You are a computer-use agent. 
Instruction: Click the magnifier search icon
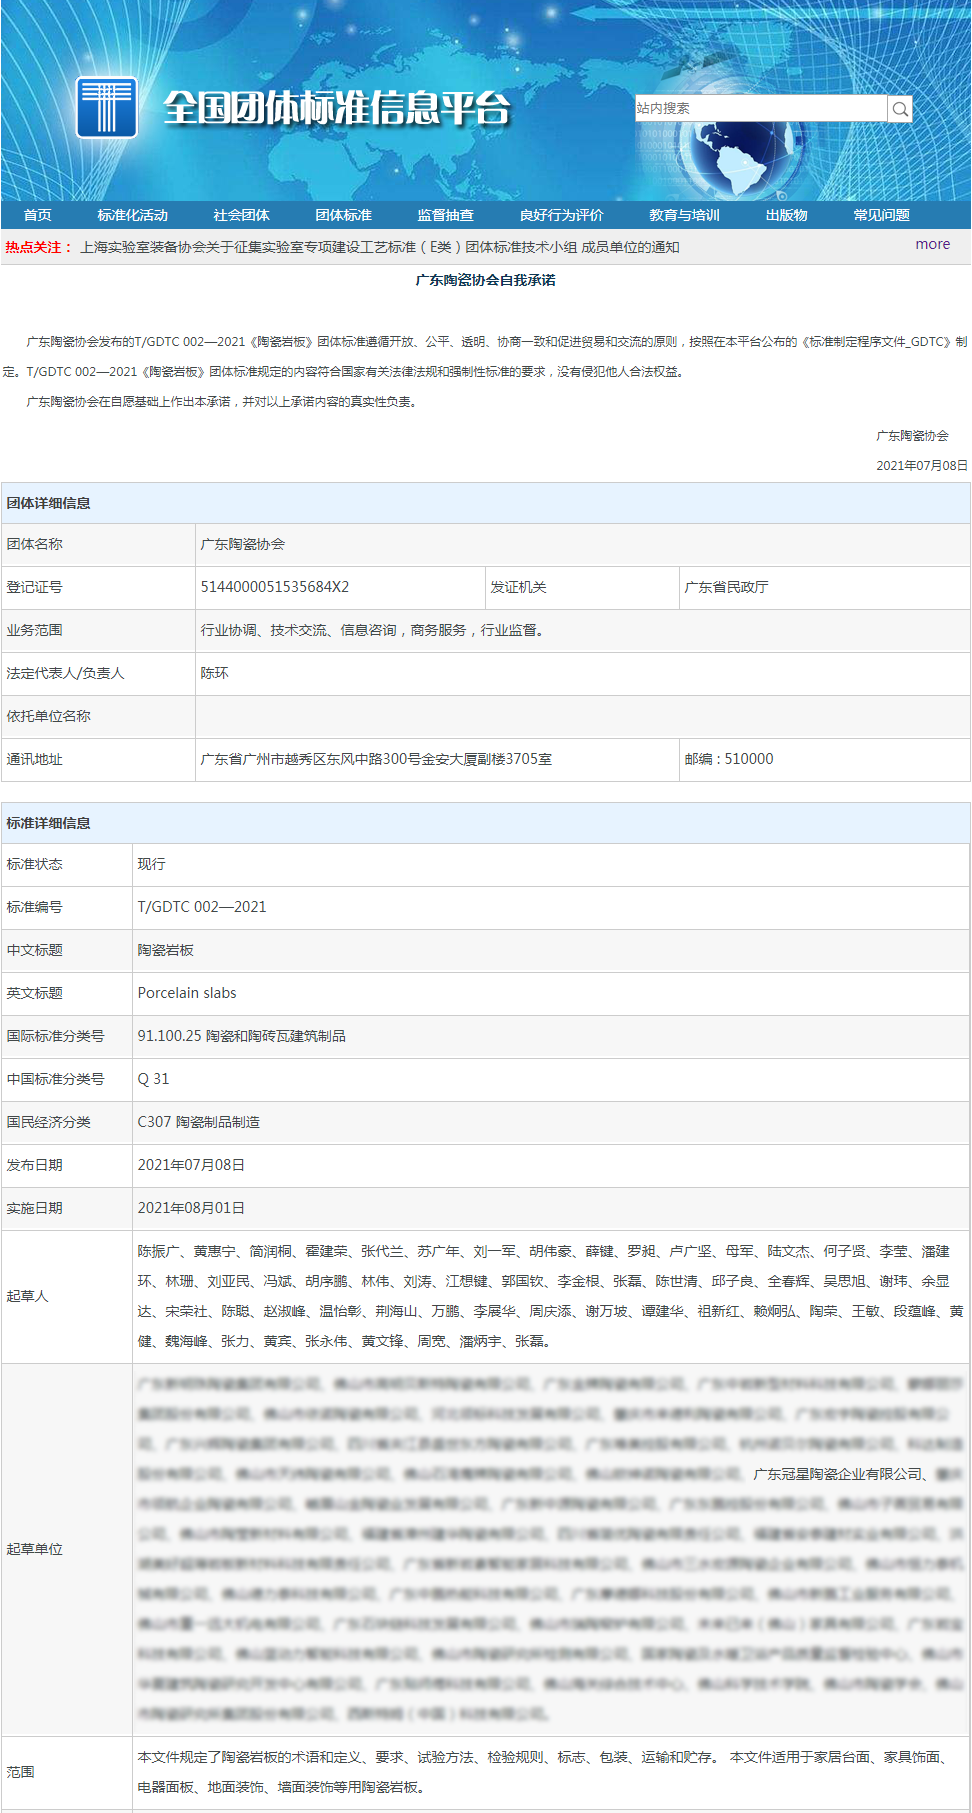click(x=900, y=109)
